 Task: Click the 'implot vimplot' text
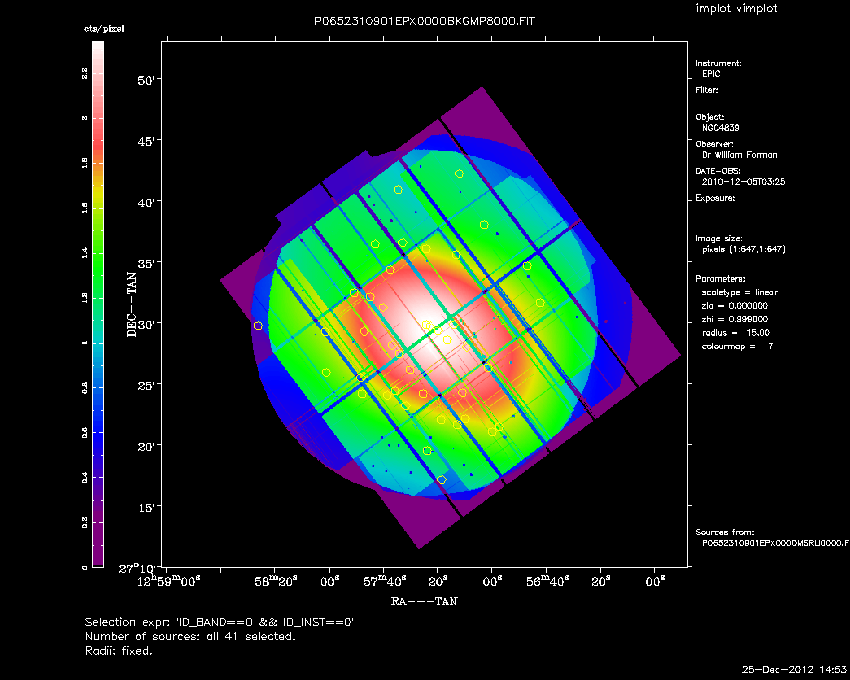pos(735,8)
